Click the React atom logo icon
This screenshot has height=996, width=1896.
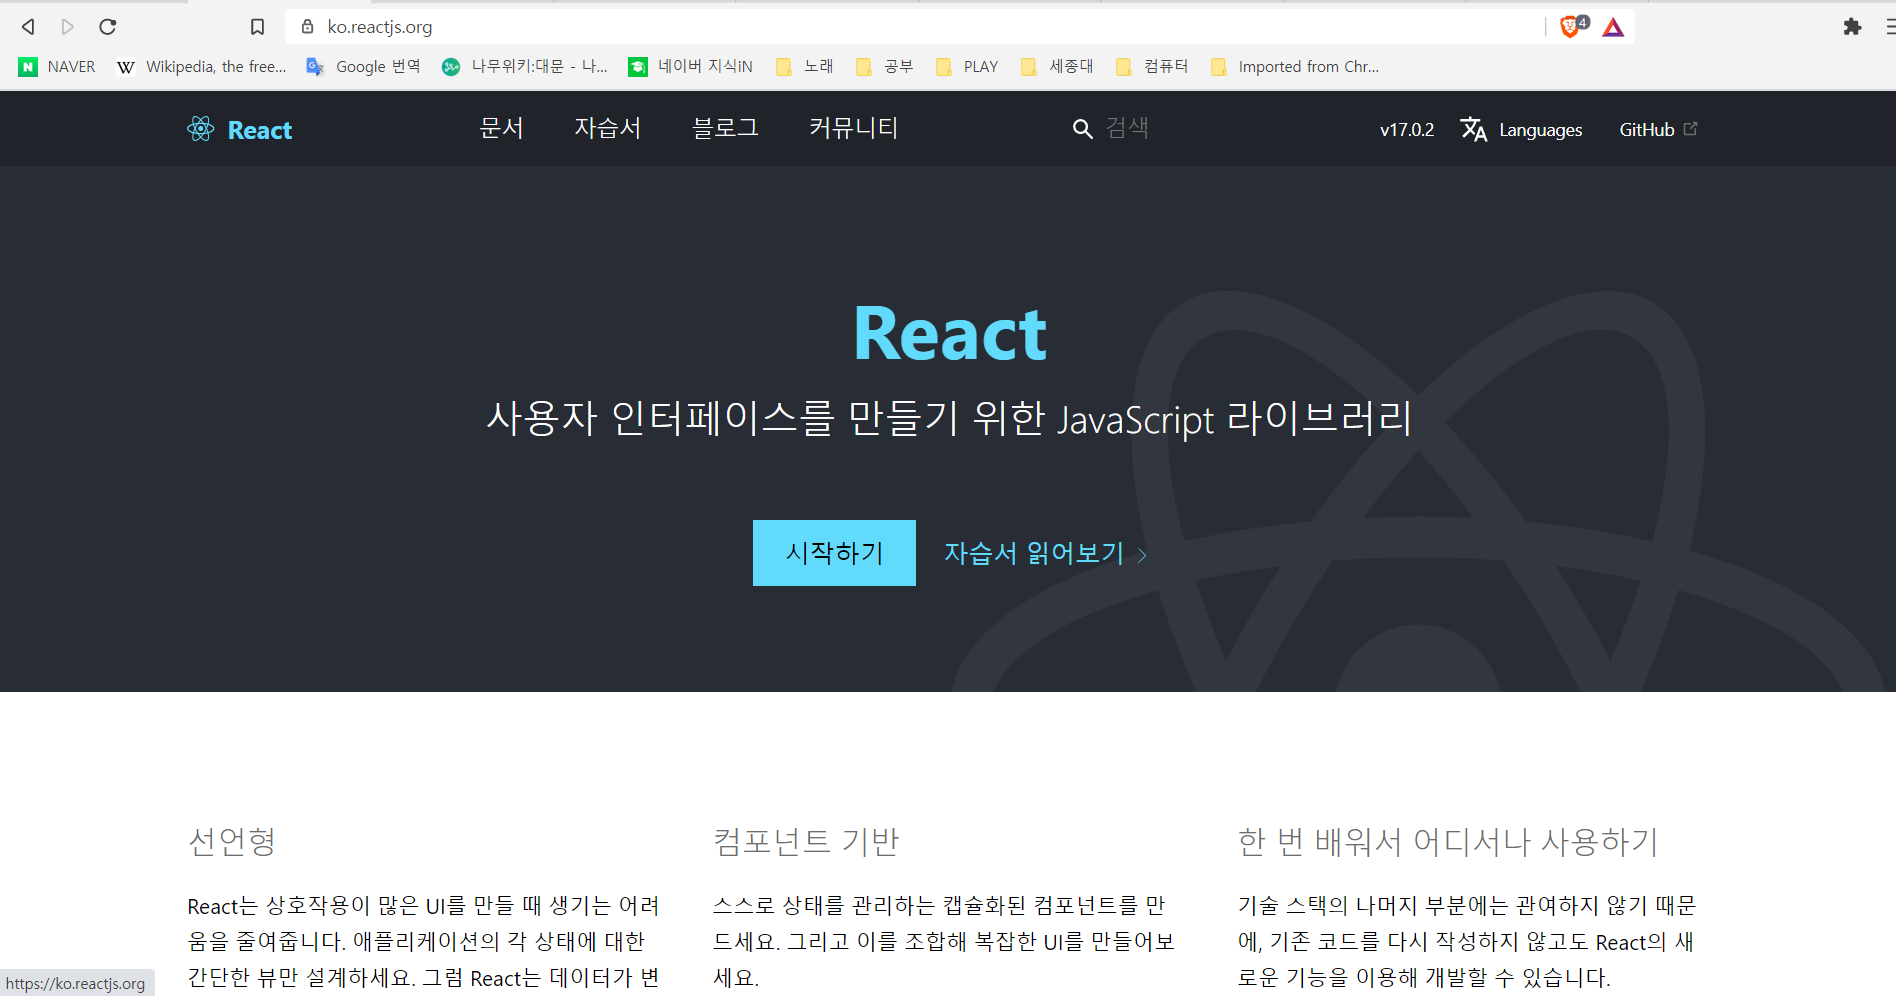pyautogui.click(x=201, y=129)
